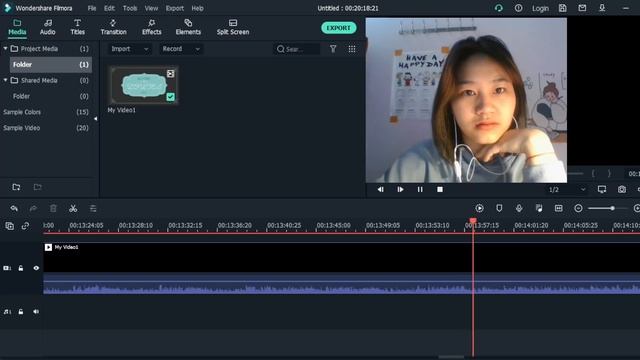640x360 pixels.
Task: Add a new folder in media panel
Action: point(16,187)
